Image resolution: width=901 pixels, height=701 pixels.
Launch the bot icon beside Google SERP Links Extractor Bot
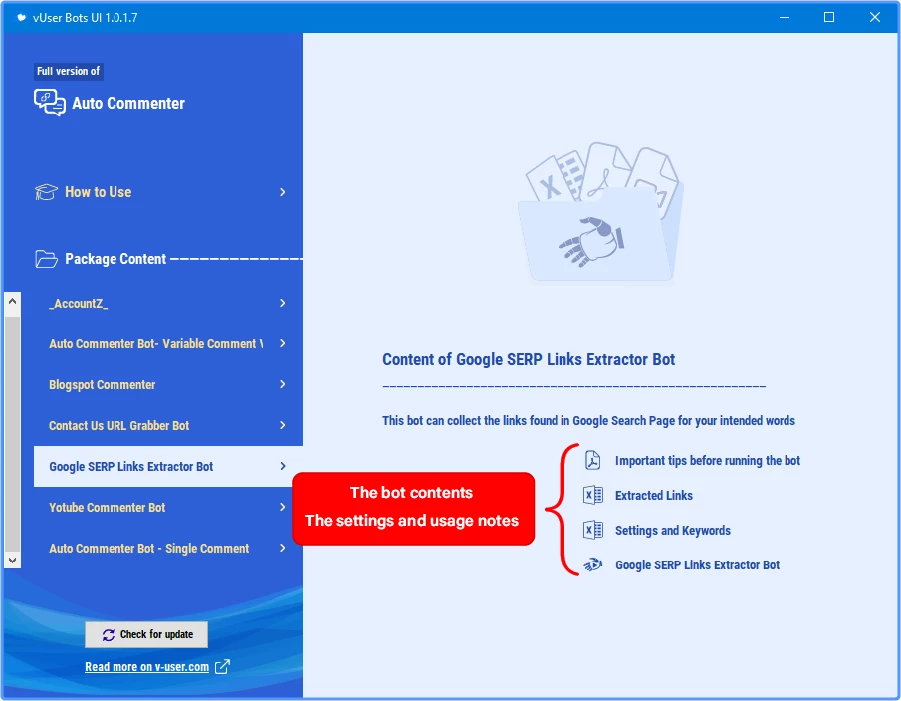click(592, 565)
